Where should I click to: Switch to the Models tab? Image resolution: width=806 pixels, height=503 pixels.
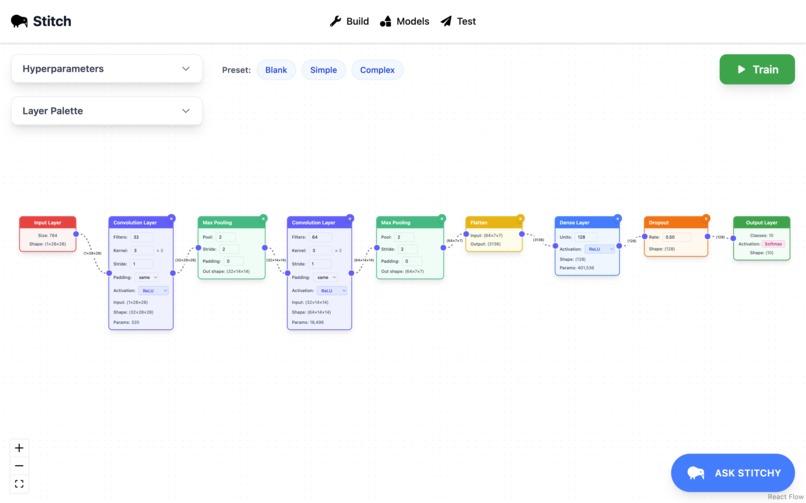coord(405,21)
